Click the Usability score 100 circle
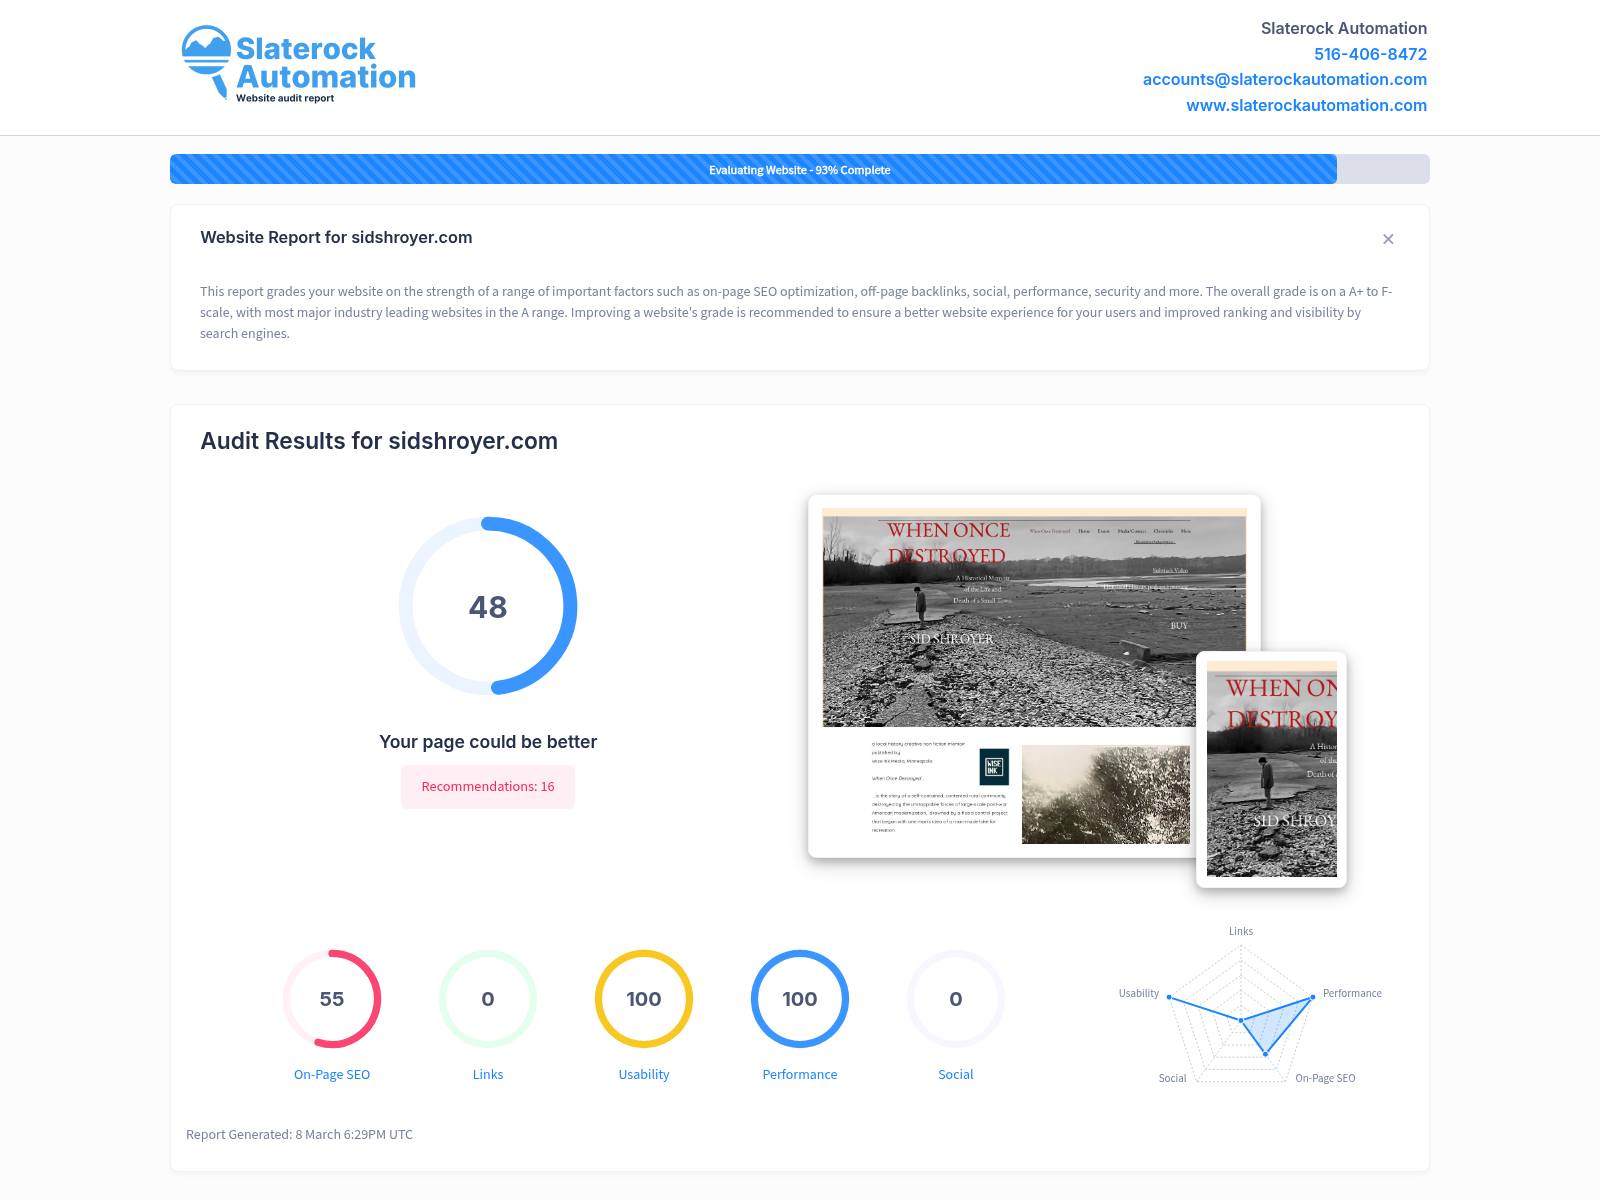The height and width of the screenshot is (1200, 1600). tap(644, 999)
